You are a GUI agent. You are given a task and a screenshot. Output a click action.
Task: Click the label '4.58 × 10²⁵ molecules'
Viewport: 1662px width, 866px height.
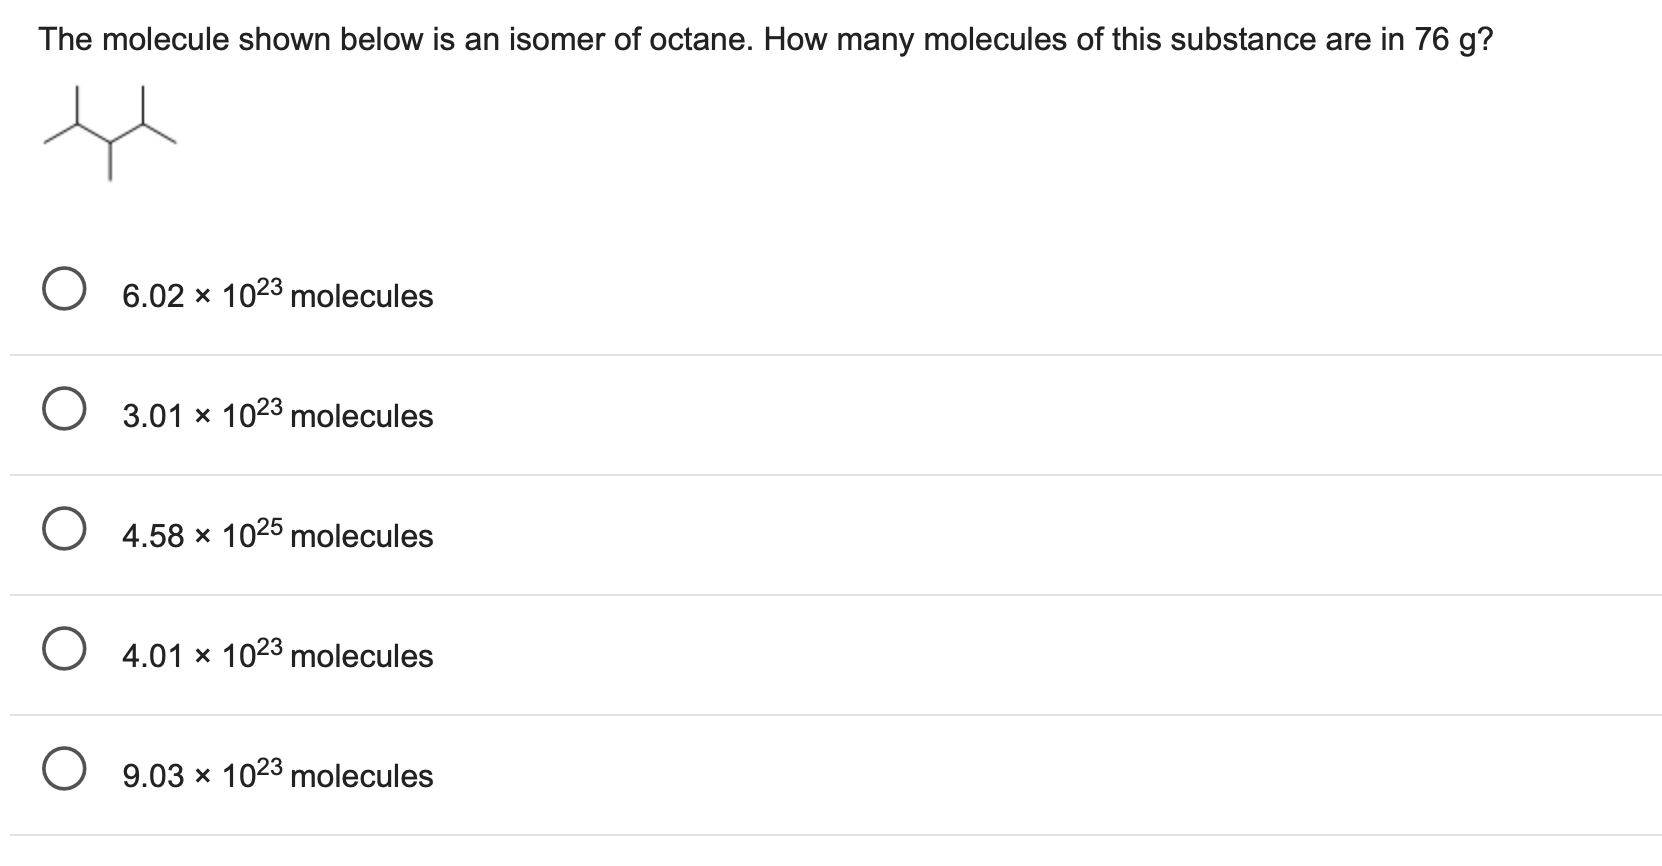[277, 534]
